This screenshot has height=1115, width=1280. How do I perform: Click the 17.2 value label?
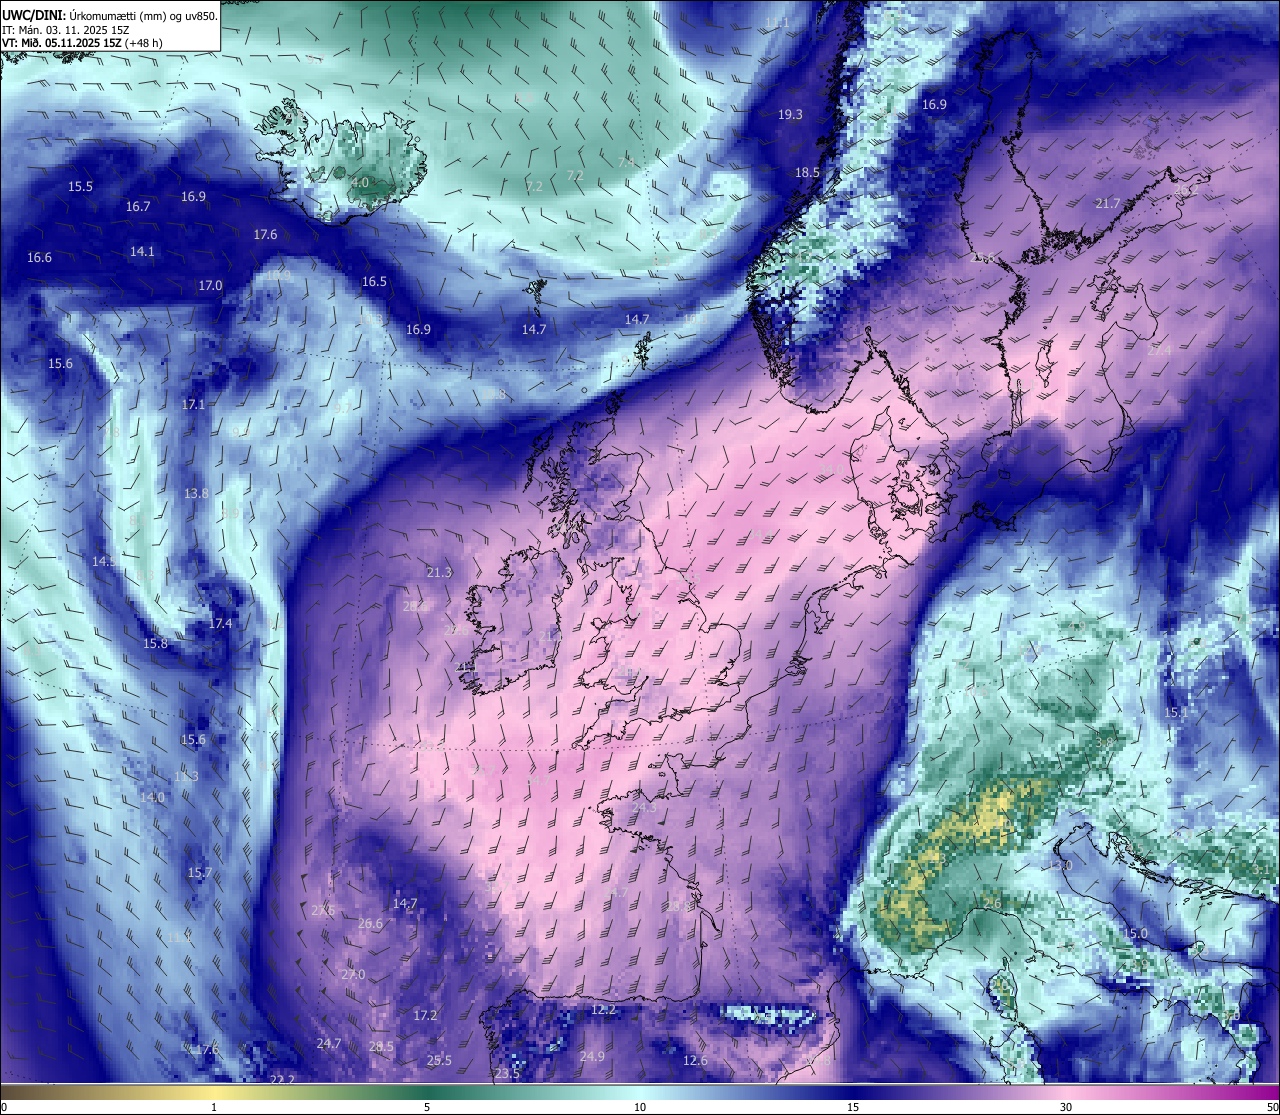tap(425, 1016)
